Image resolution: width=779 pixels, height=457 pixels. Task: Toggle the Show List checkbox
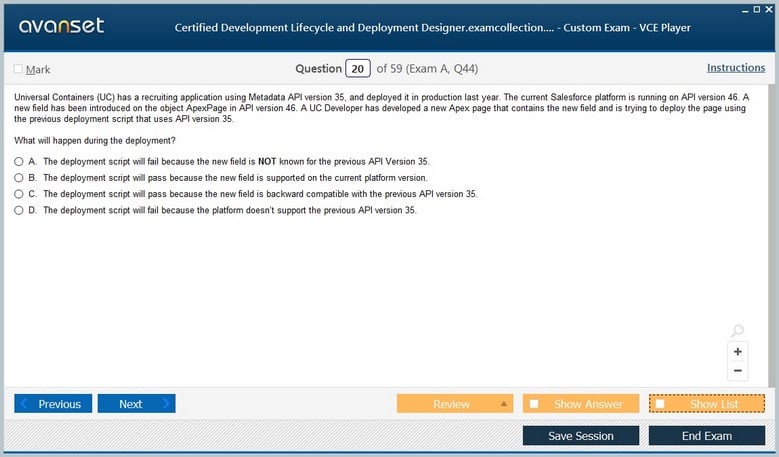pos(660,404)
